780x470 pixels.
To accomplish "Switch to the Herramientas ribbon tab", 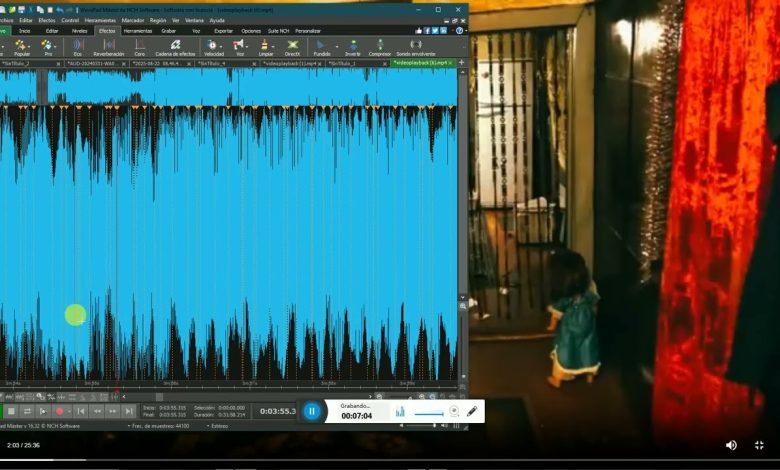I will point(138,31).
